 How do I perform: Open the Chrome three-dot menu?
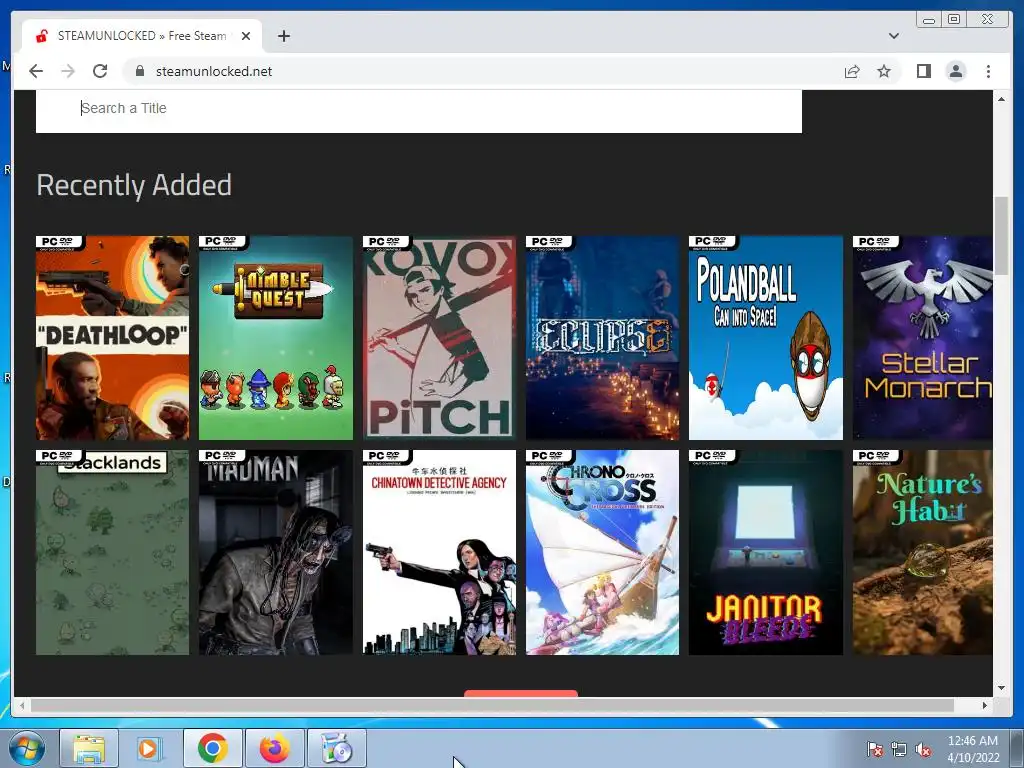point(988,71)
